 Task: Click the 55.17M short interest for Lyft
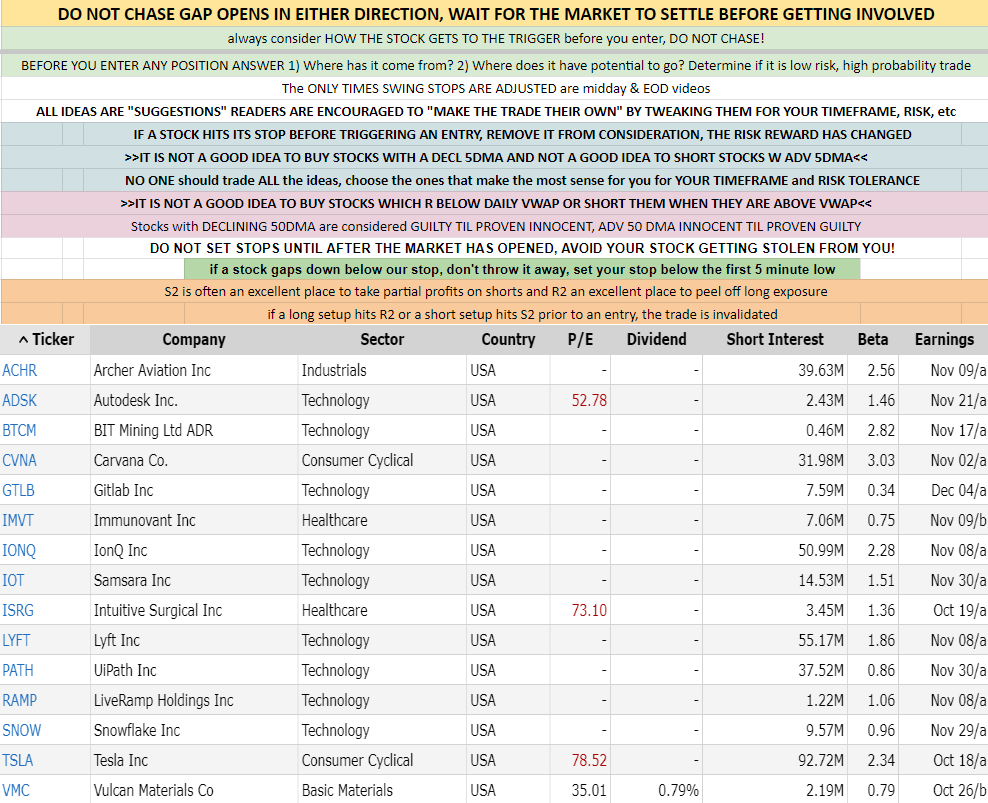tap(821, 640)
